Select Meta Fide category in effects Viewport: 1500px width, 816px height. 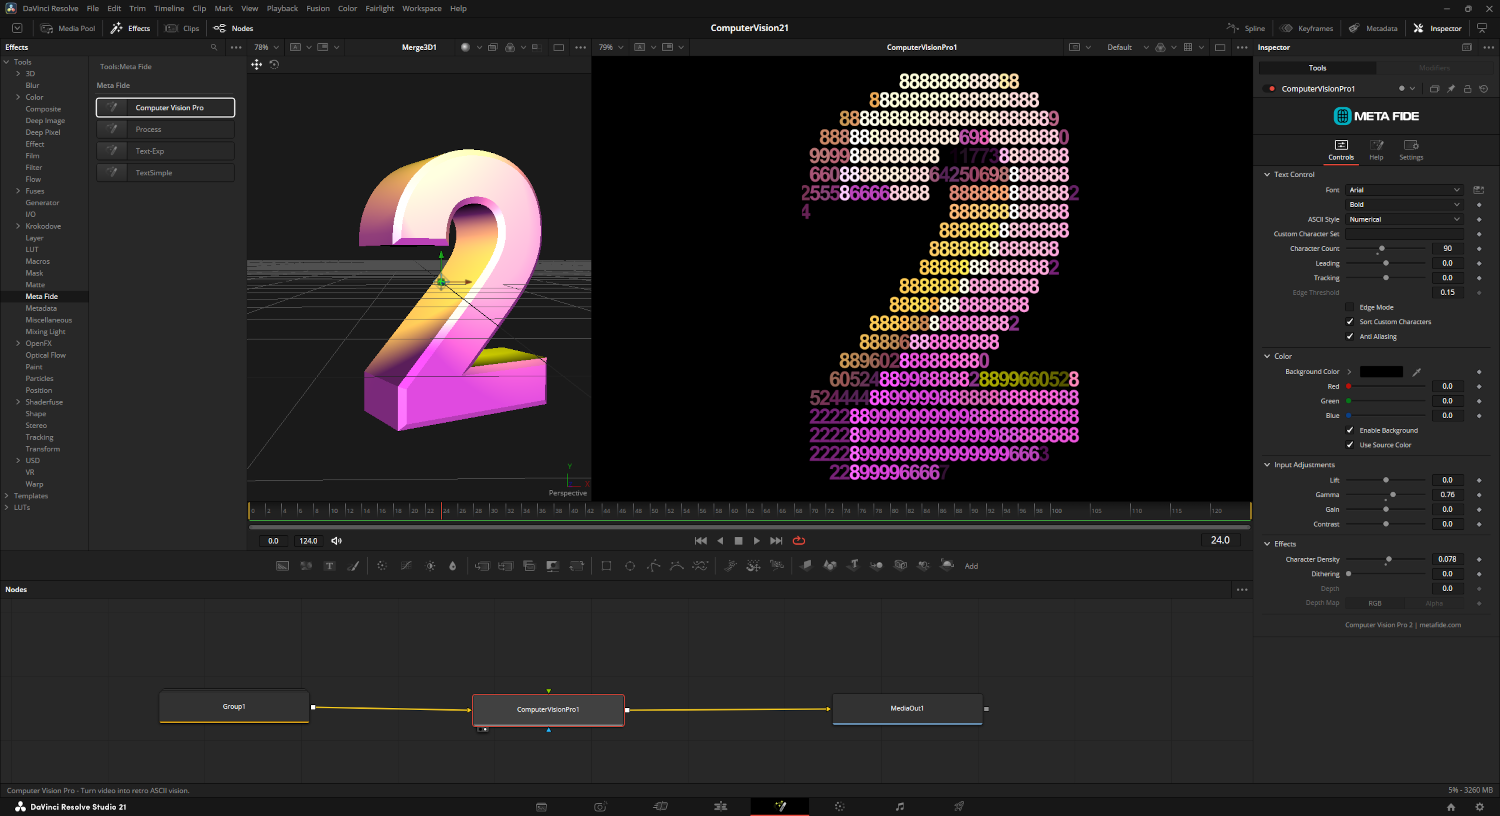pyautogui.click(x=42, y=297)
